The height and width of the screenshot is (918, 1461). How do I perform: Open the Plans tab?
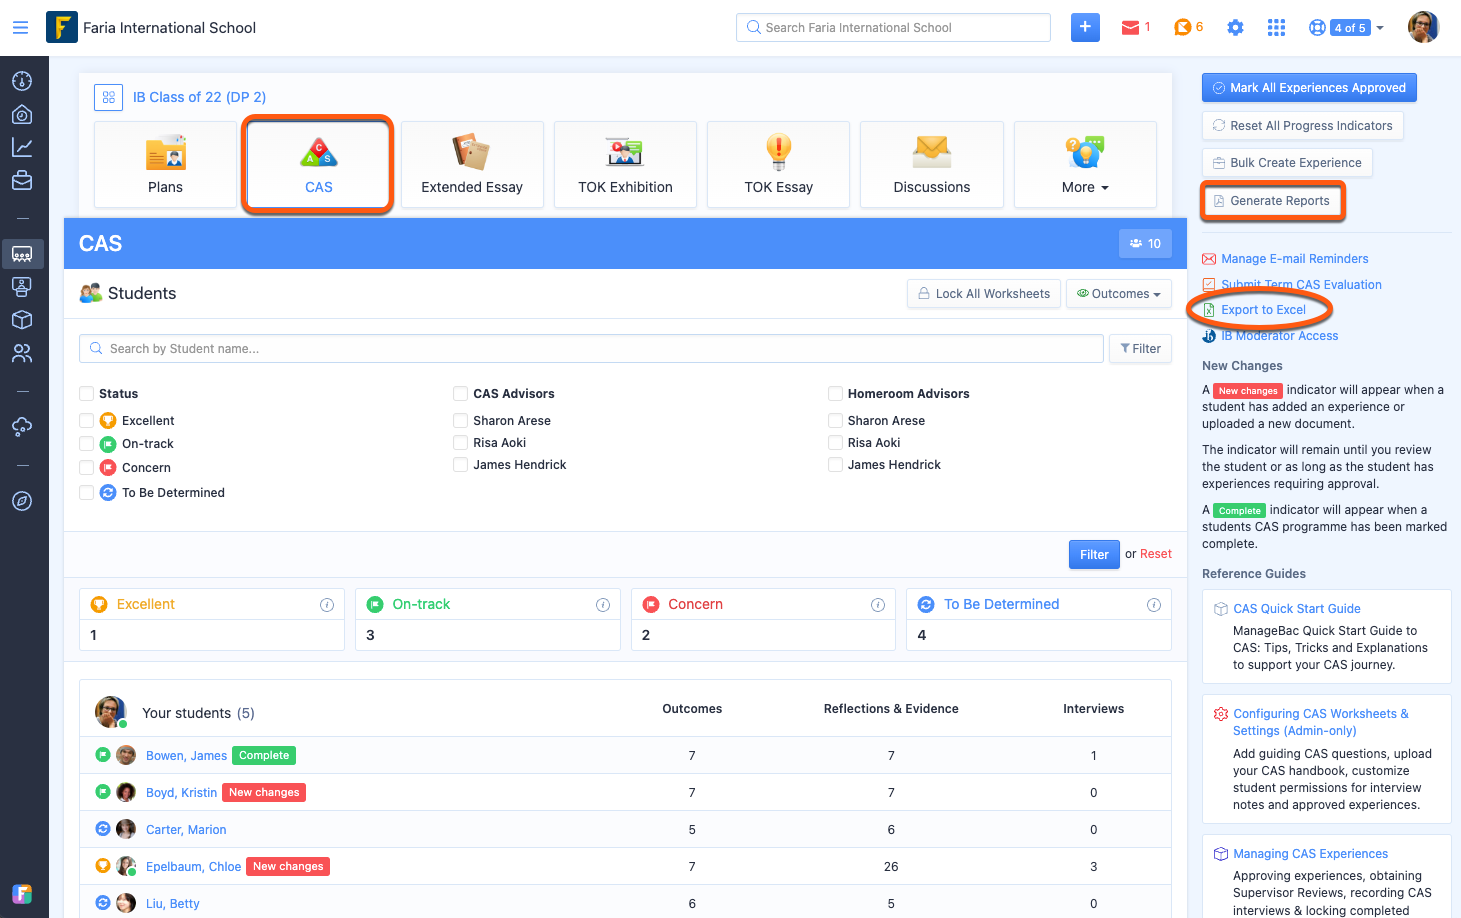(x=165, y=165)
